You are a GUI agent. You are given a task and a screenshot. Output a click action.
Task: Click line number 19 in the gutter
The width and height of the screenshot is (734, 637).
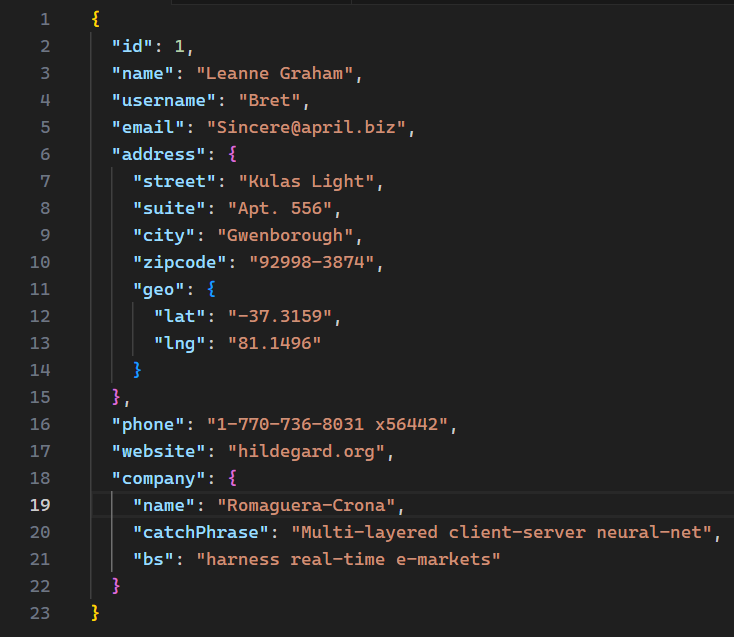(x=40, y=505)
